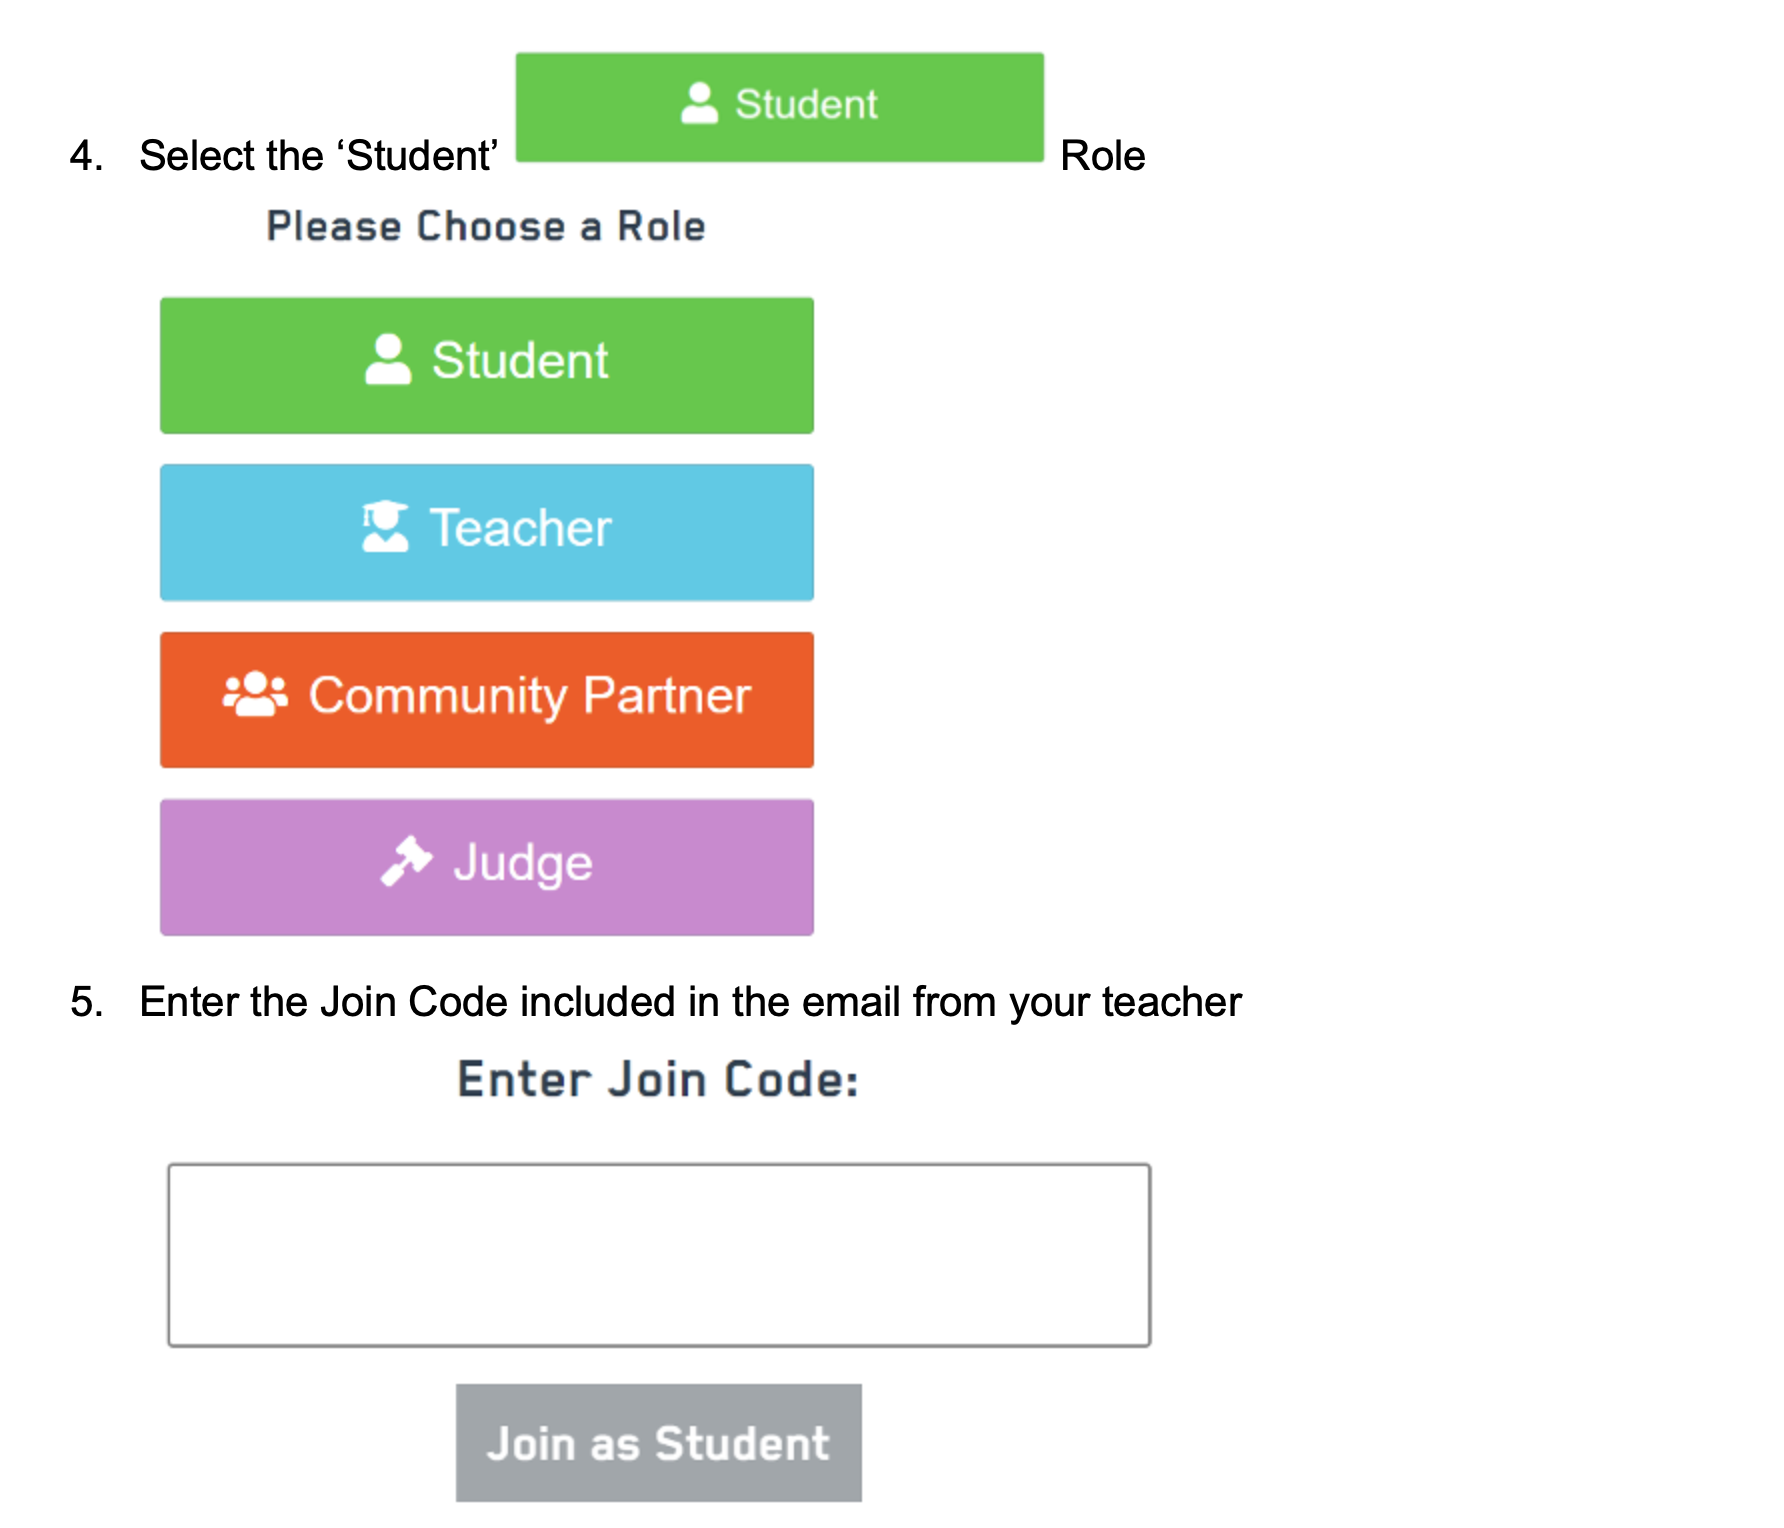Click the person icon on the Student role button
1784x1528 pixels.
click(388, 360)
